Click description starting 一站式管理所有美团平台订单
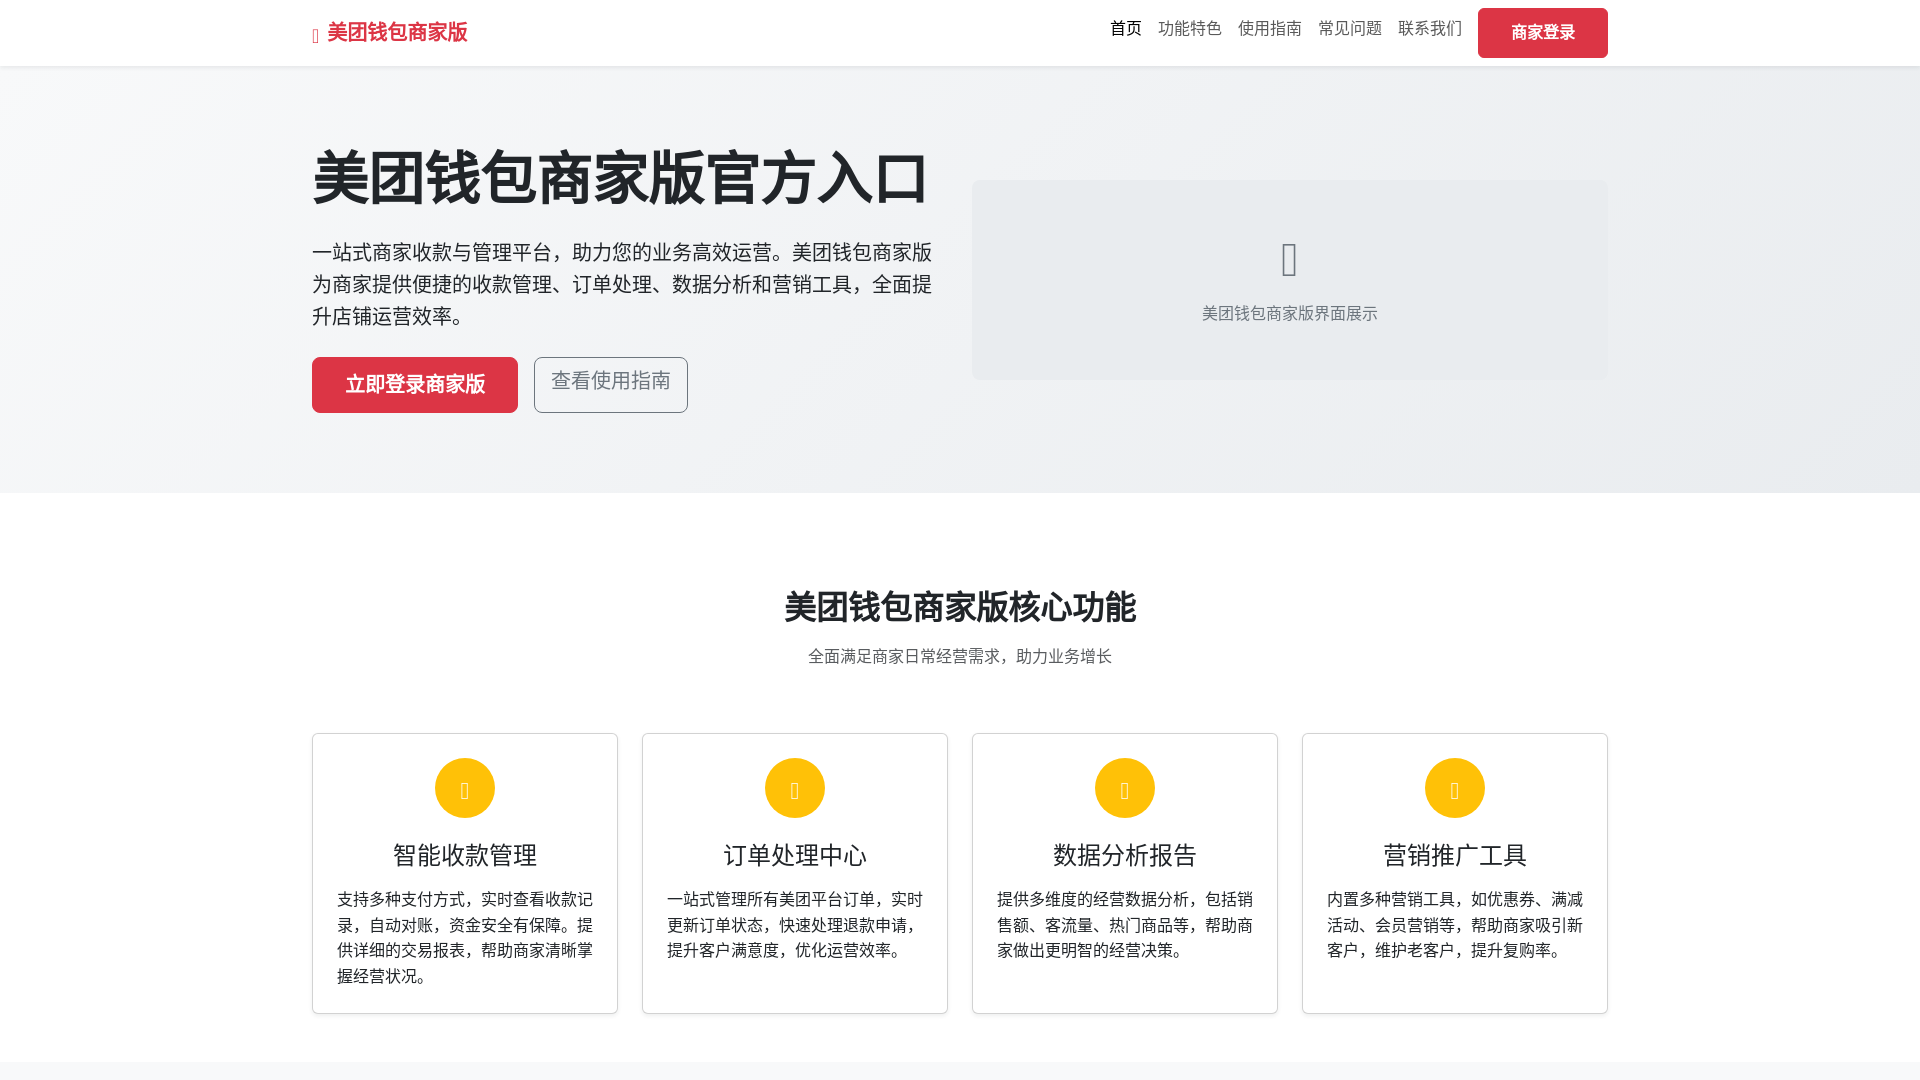 pyautogui.click(x=795, y=925)
